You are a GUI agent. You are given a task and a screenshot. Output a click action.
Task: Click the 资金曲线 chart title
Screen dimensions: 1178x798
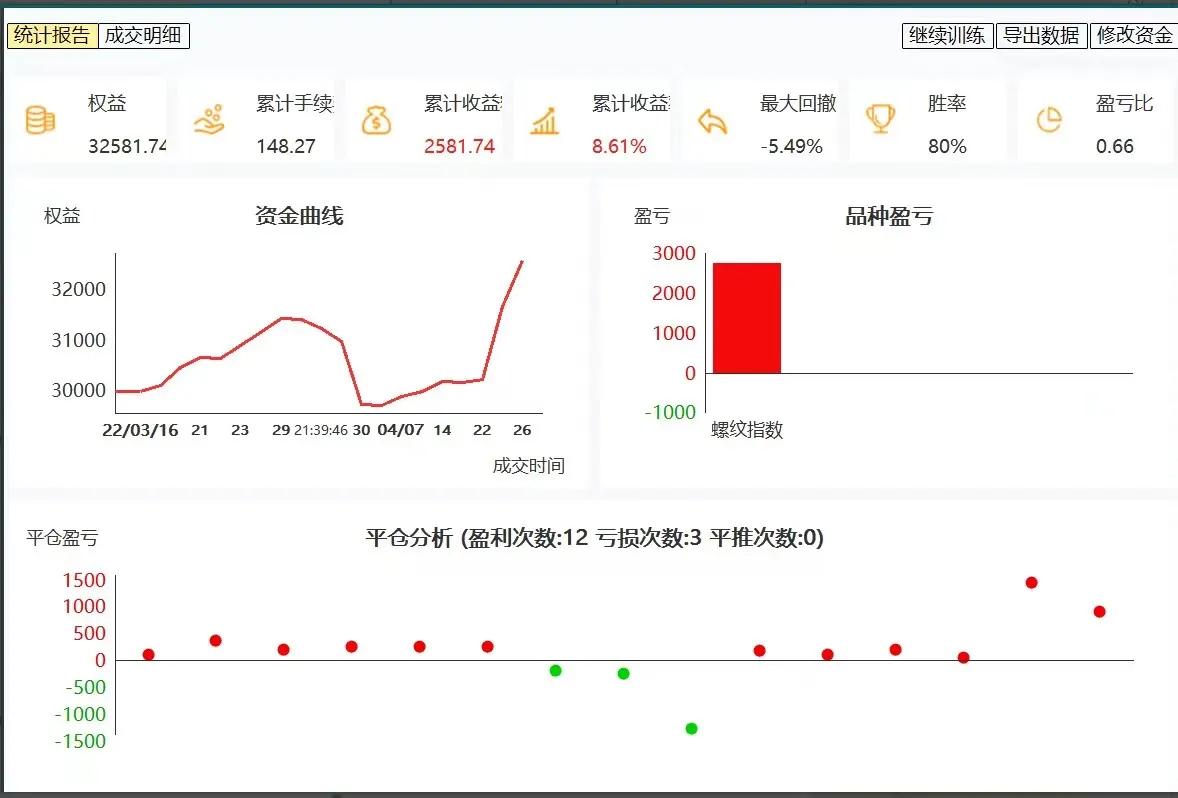(x=300, y=216)
